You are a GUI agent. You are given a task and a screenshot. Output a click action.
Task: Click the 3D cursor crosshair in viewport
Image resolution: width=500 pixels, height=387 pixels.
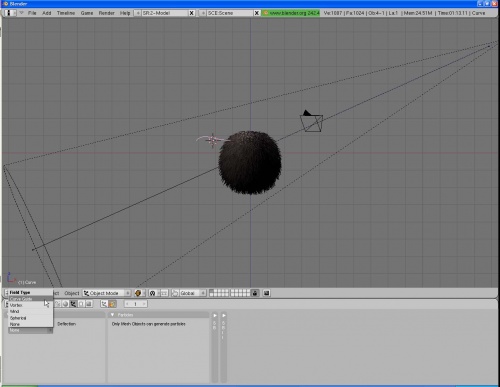coord(213,140)
